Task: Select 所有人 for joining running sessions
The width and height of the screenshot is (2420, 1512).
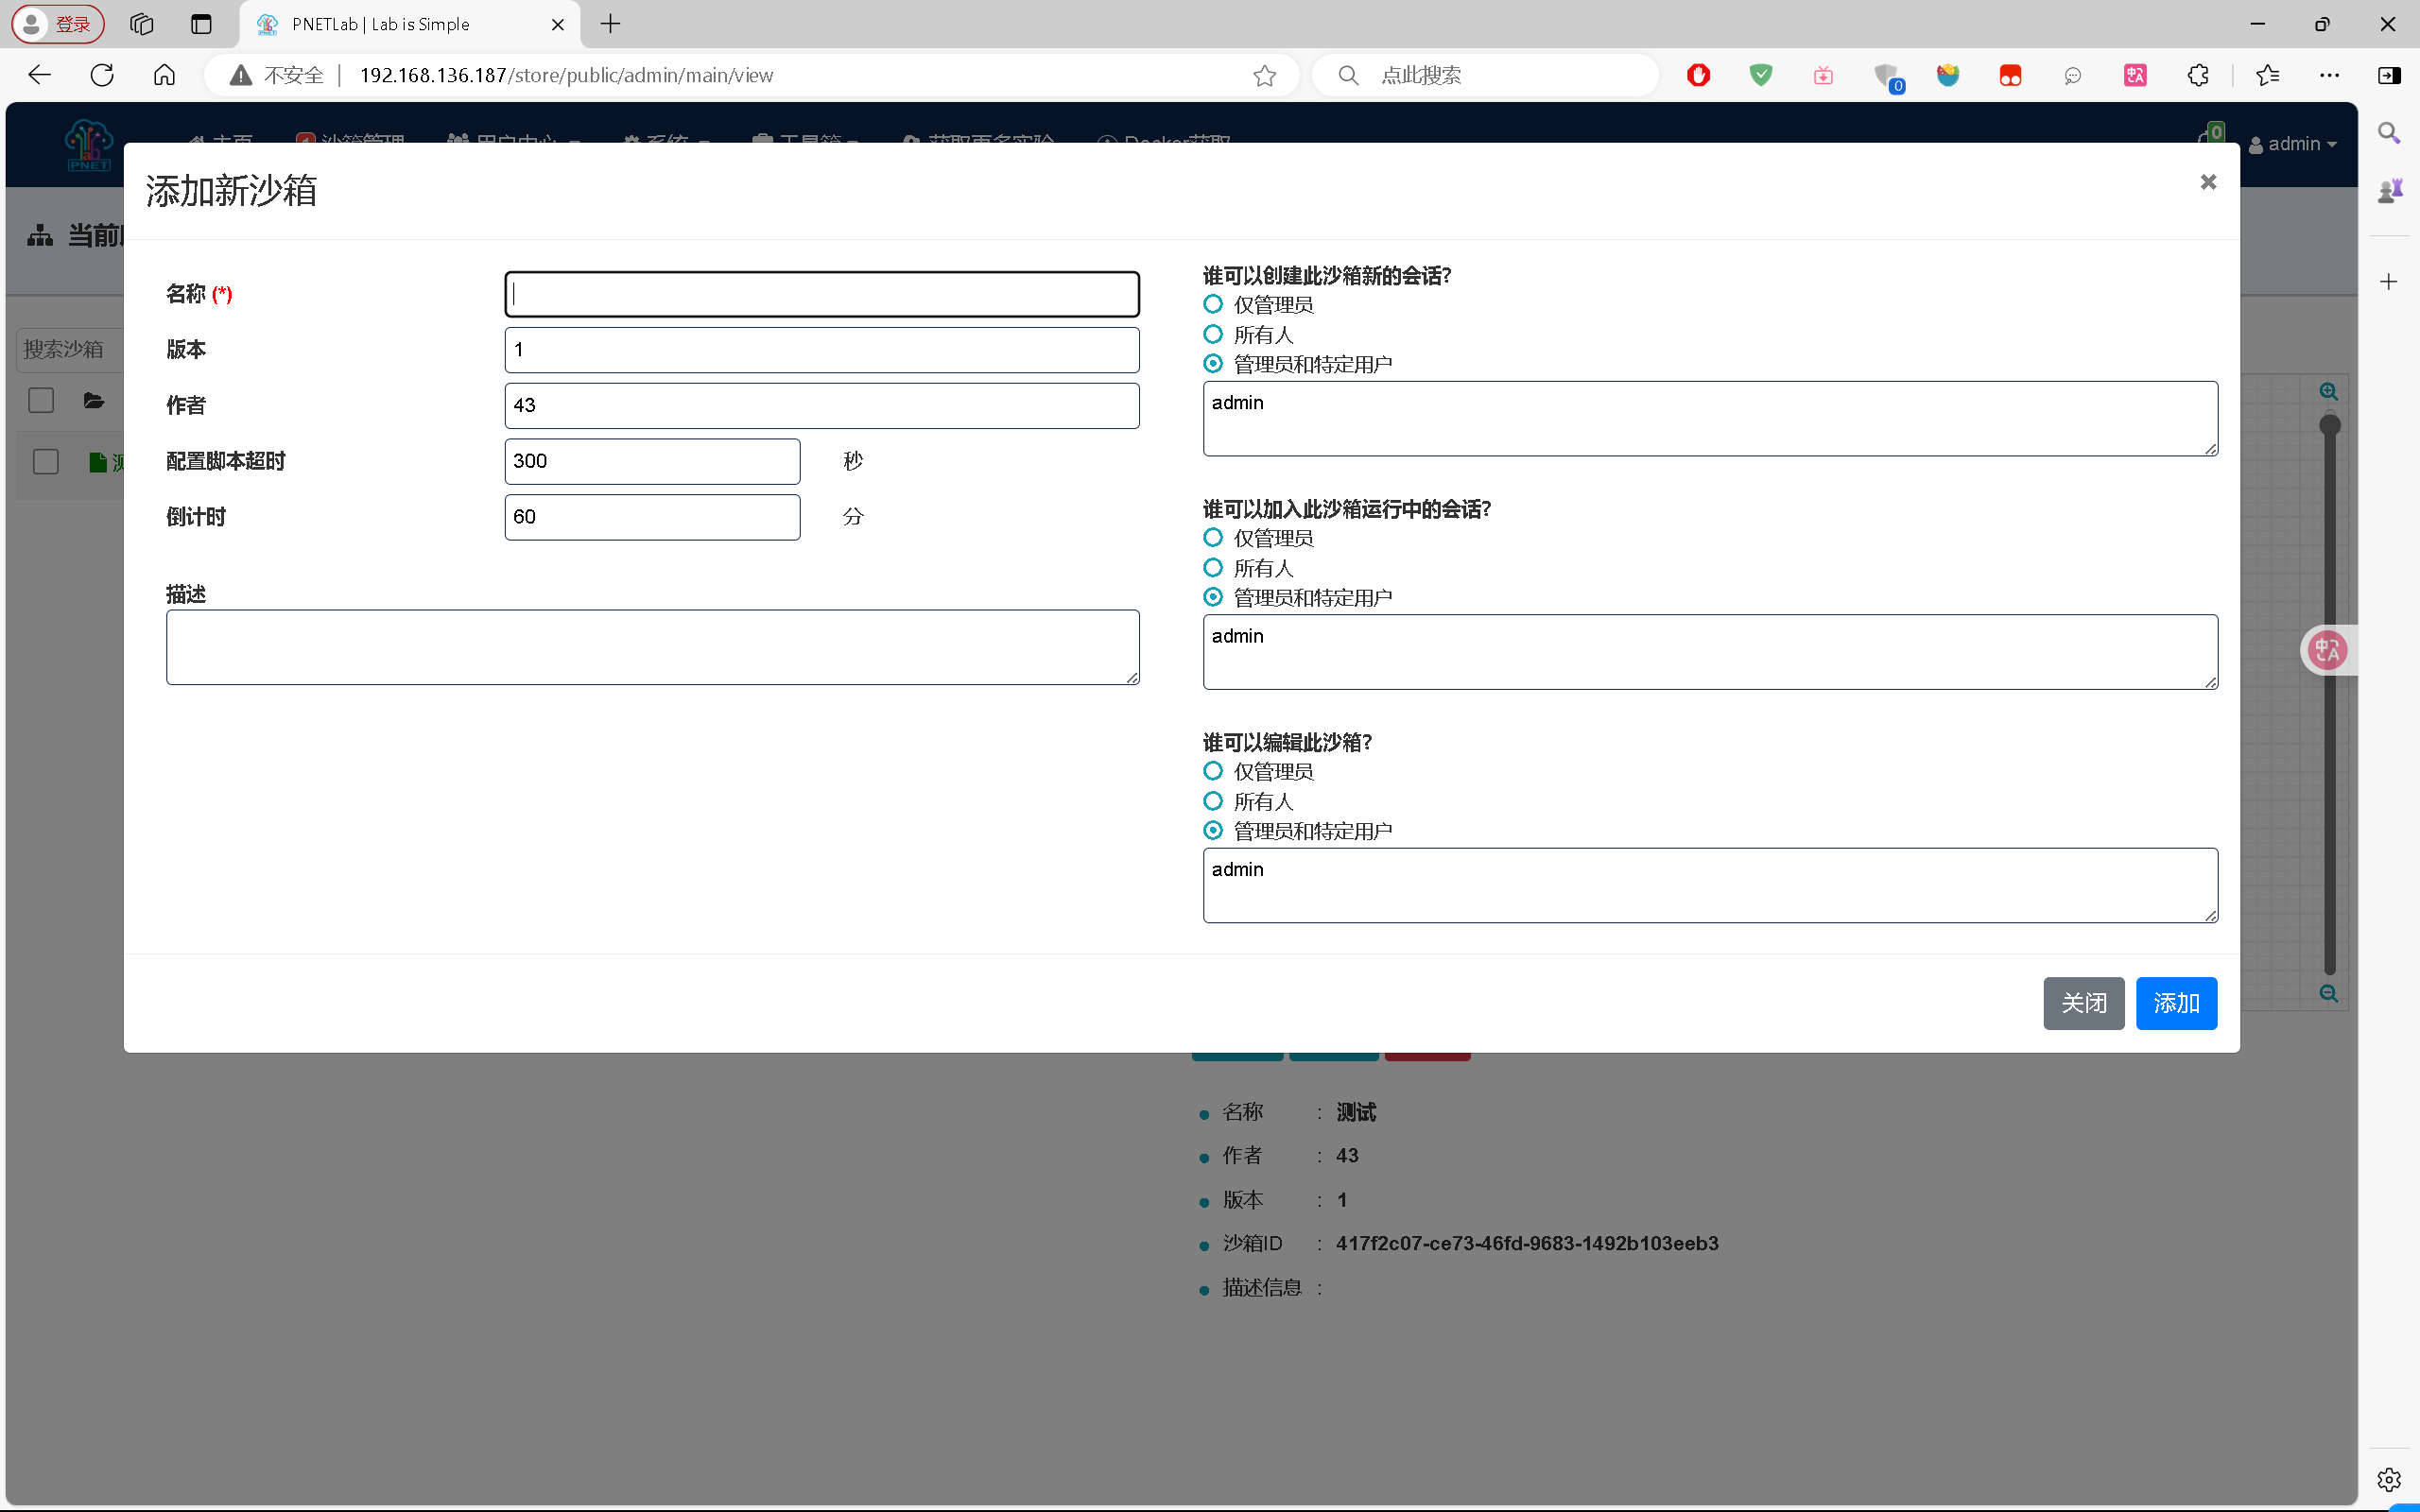Action: 1213,568
